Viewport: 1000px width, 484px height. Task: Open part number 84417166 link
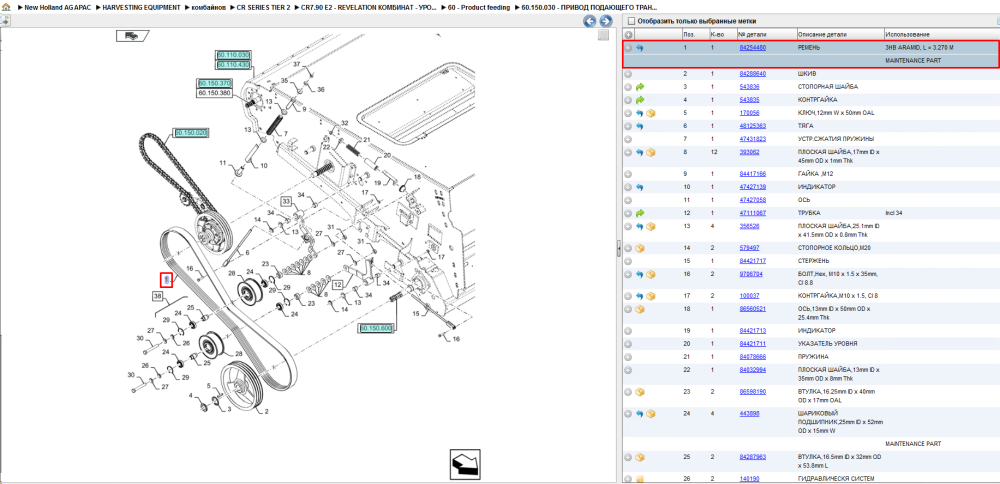753,174
